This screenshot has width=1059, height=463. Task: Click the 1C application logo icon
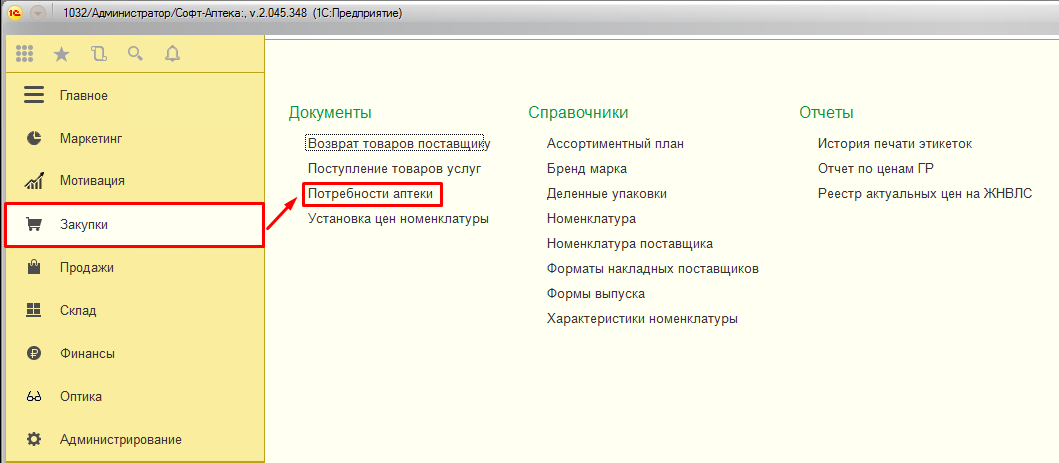[14, 13]
